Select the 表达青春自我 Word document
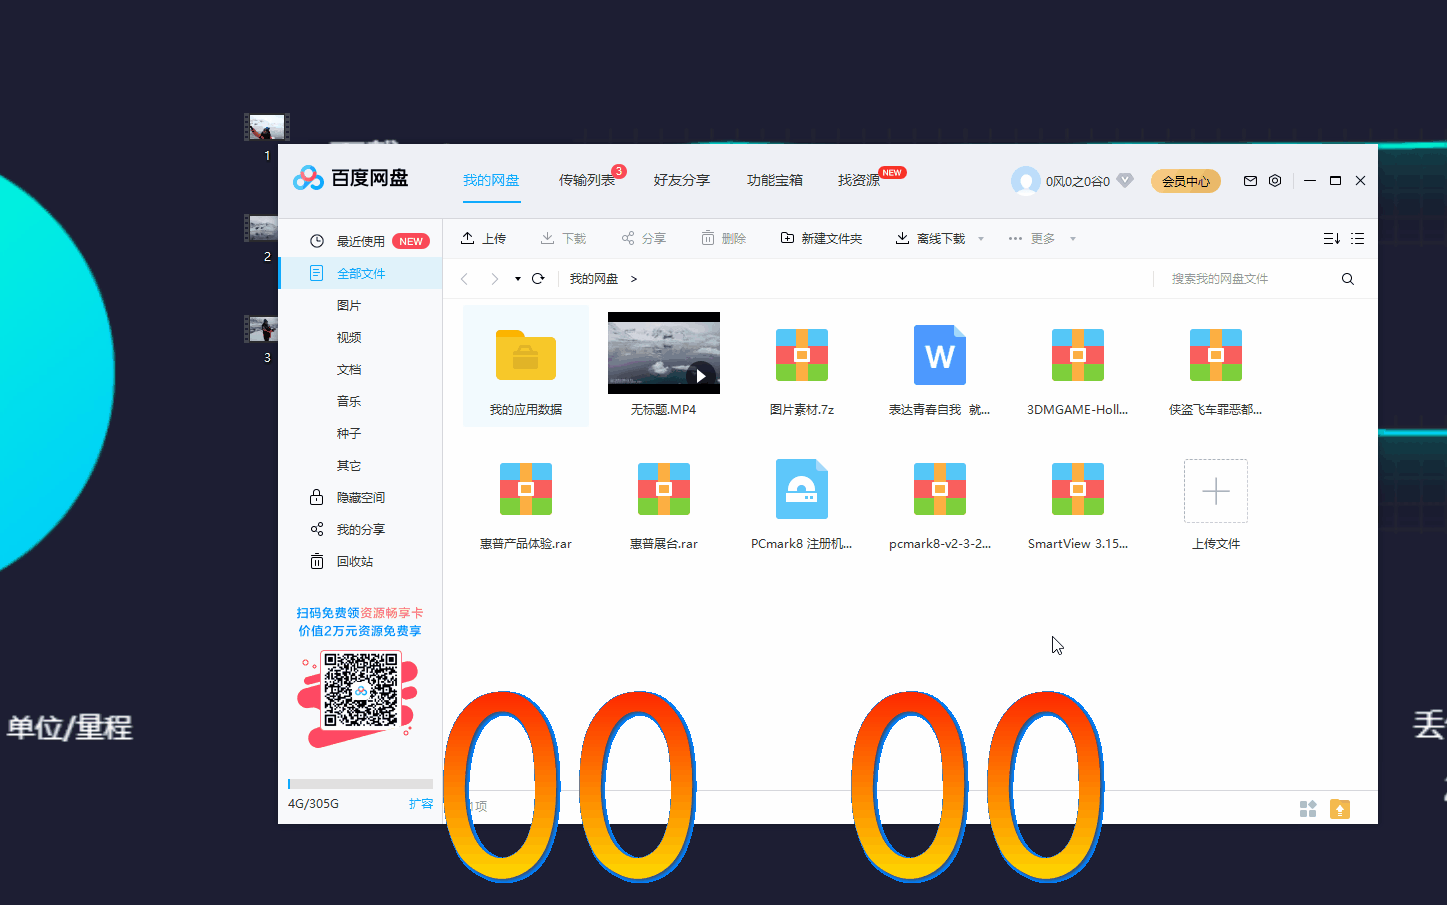Image resolution: width=1447 pixels, height=905 pixels. click(940, 355)
